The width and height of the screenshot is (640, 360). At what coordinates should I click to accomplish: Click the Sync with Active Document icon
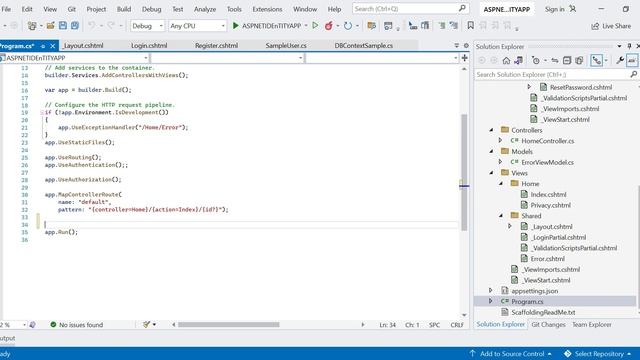(x=555, y=61)
